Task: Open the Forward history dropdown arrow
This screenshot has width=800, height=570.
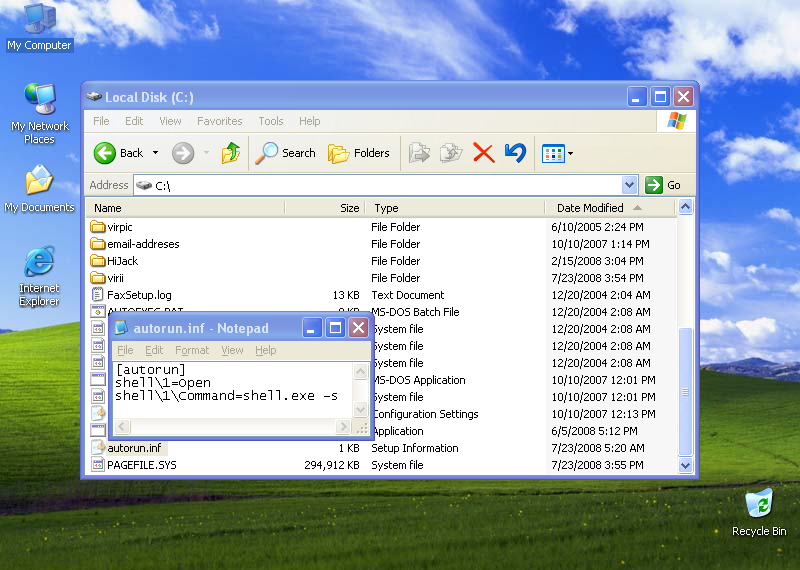Action: (x=206, y=153)
